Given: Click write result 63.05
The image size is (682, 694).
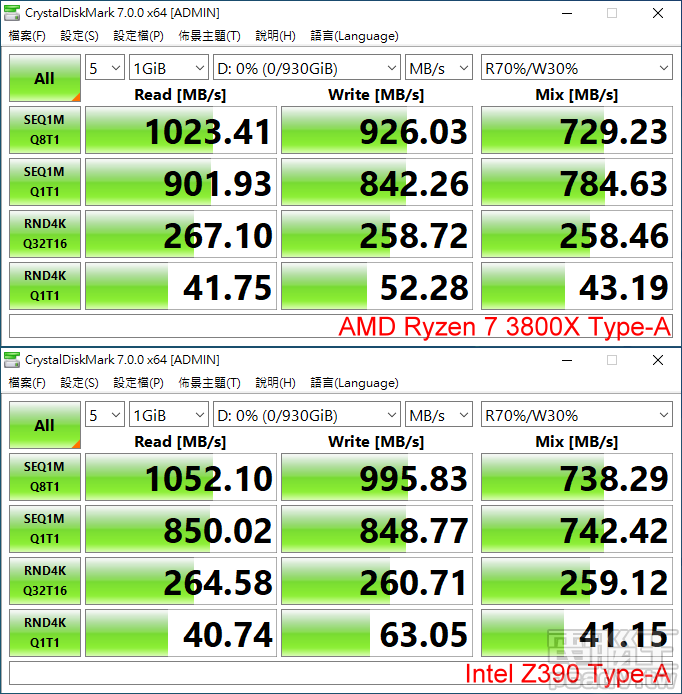Looking at the screenshot, I should click(377, 633).
